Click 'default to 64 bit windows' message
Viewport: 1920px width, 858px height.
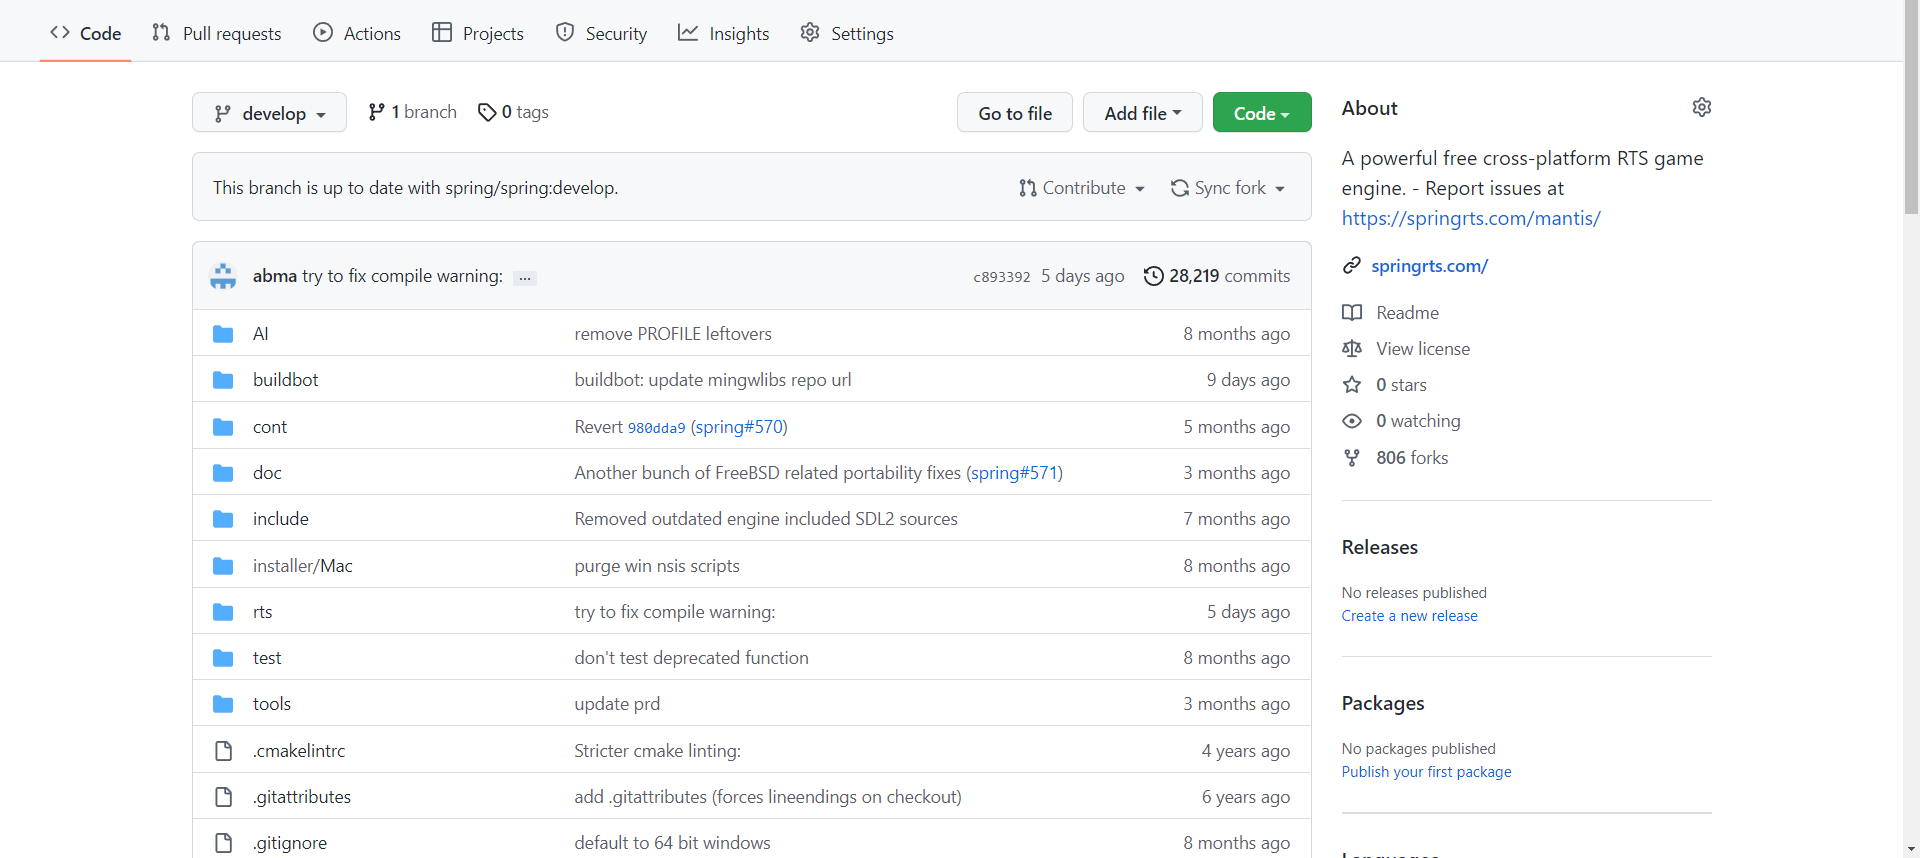[672, 843]
